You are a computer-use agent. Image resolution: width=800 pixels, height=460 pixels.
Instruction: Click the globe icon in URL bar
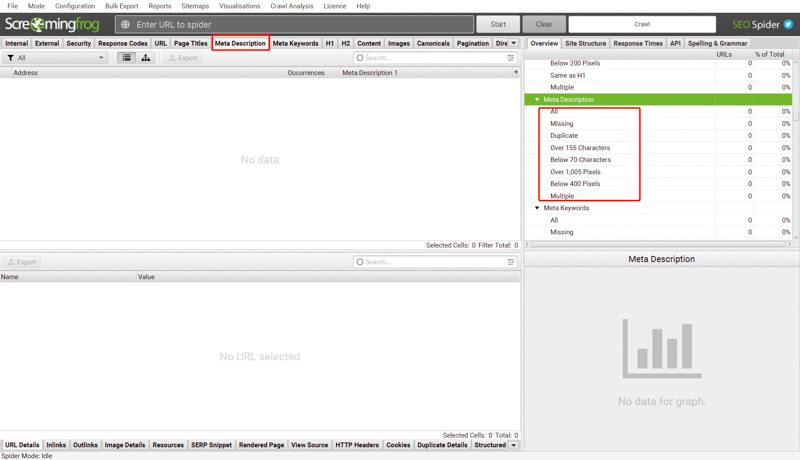point(125,24)
